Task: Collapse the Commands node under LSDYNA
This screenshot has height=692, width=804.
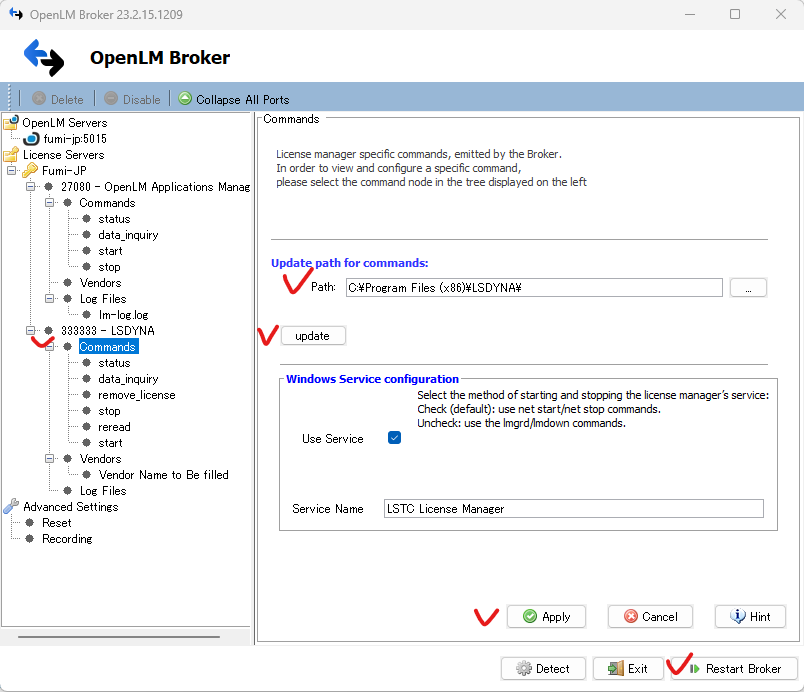Action: (x=49, y=346)
